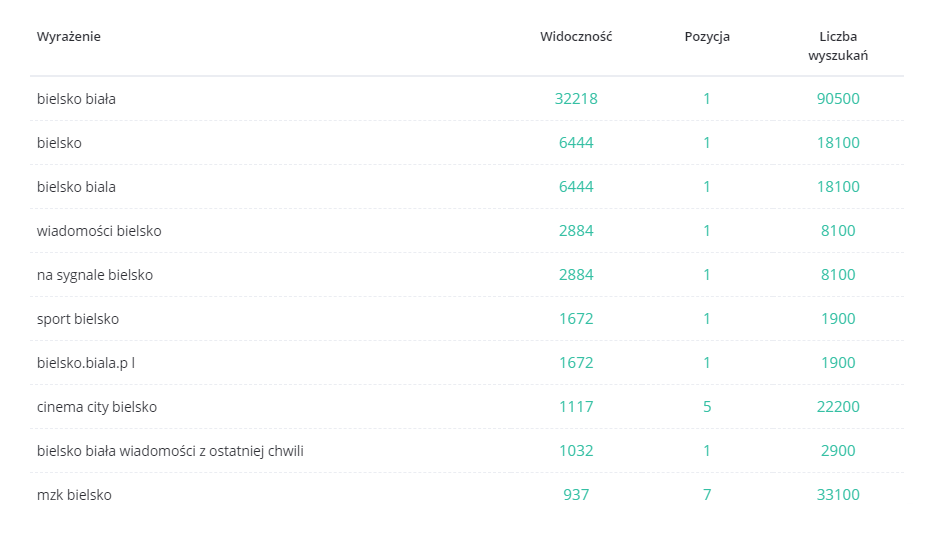
Task: Select 'na sygnale bielsko' keyword
Action: coord(95,275)
